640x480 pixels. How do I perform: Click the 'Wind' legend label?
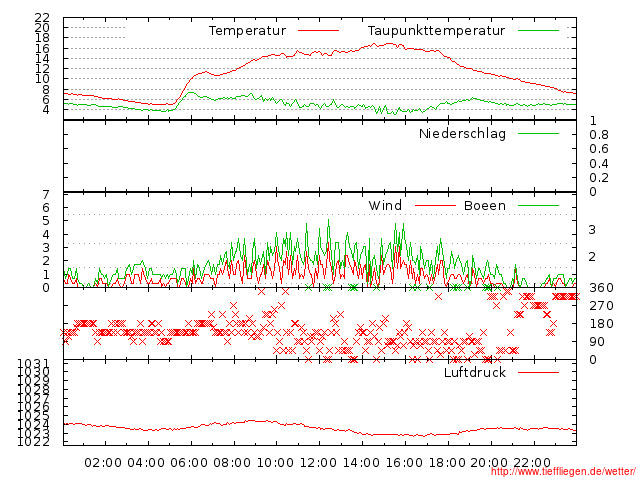(385, 205)
